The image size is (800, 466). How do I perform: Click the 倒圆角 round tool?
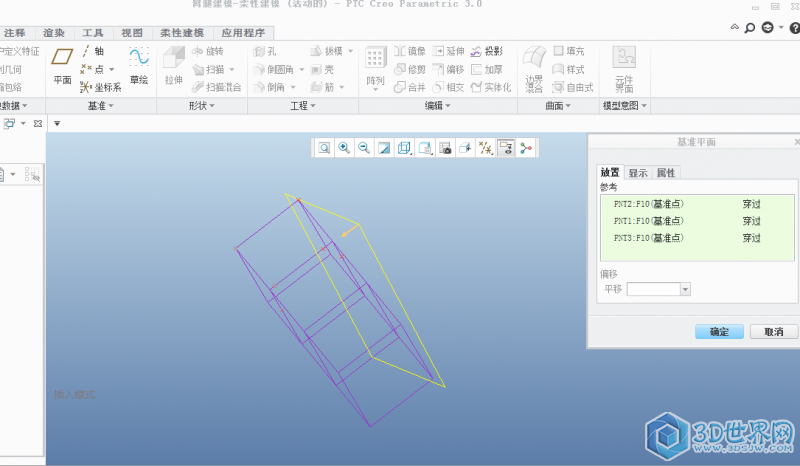pyautogui.click(x=274, y=69)
